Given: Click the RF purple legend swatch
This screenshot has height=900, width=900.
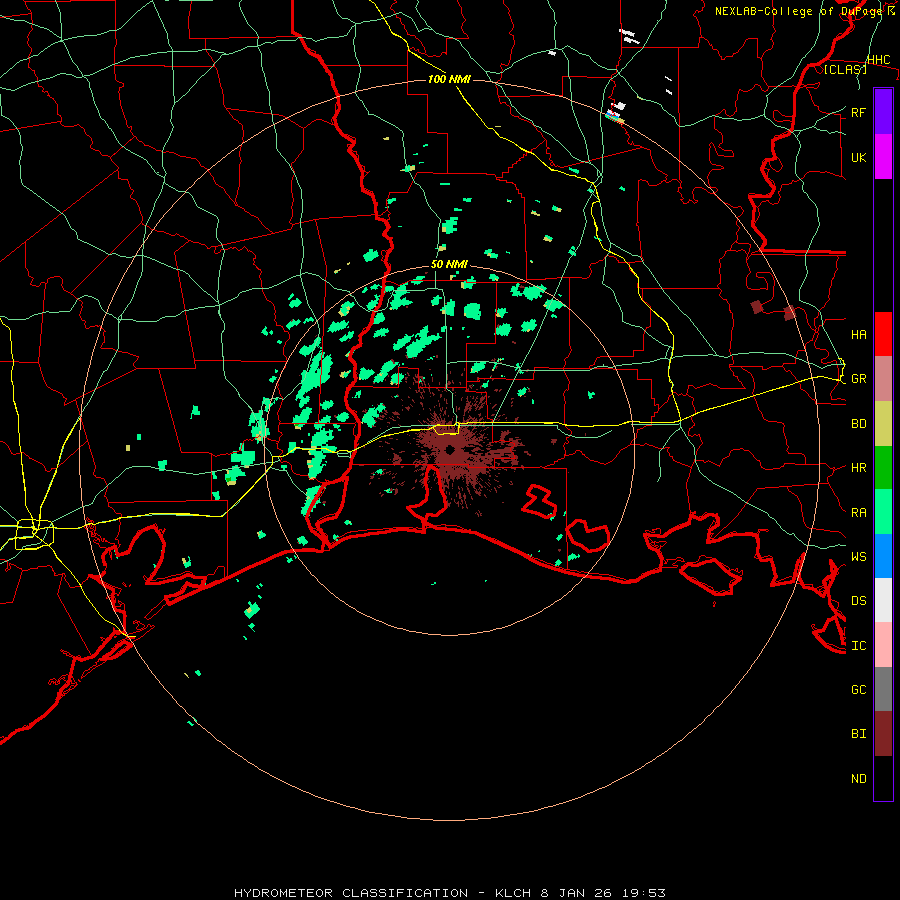Looking at the screenshot, I should click(x=883, y=112).
